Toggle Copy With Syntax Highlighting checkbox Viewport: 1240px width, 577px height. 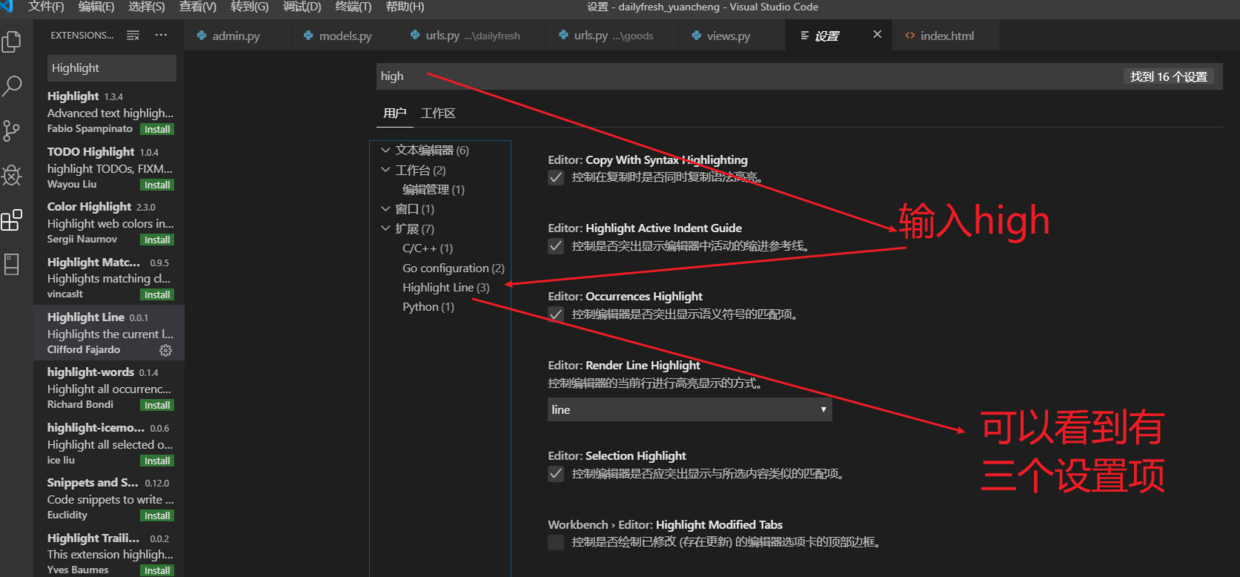click(x=556, y=178)
